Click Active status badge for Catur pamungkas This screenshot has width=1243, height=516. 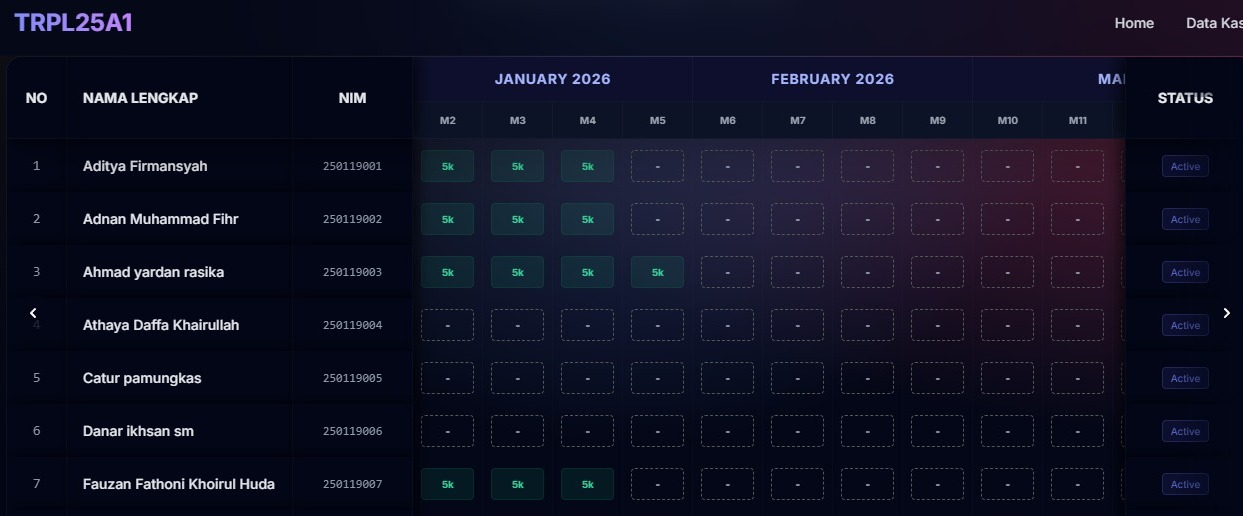coord(1185,378)
